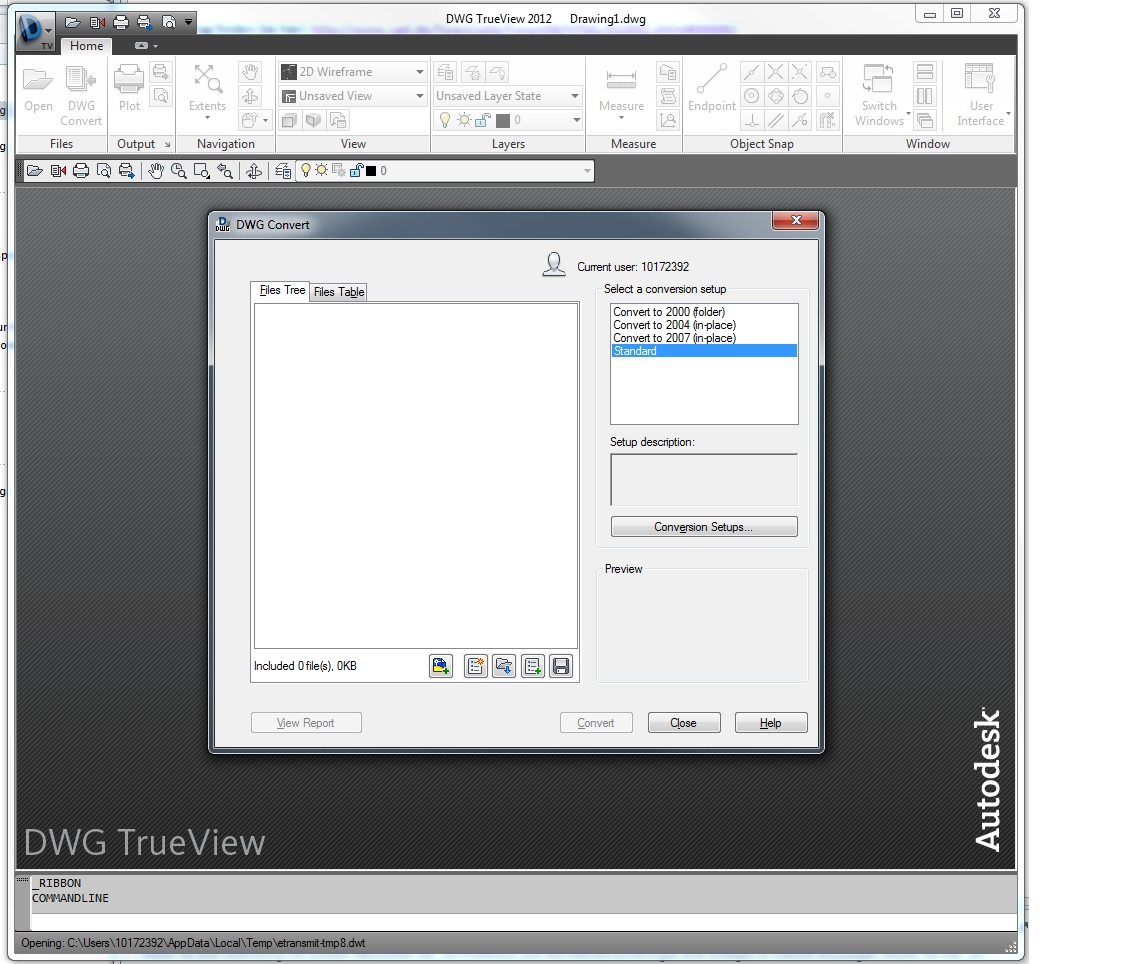
Task: Select the Home ribbon tab
Action: 87,46
